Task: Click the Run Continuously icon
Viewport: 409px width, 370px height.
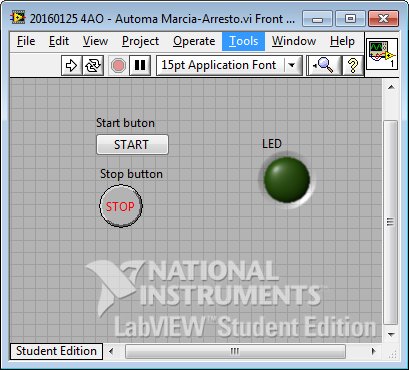Action: 93,65
